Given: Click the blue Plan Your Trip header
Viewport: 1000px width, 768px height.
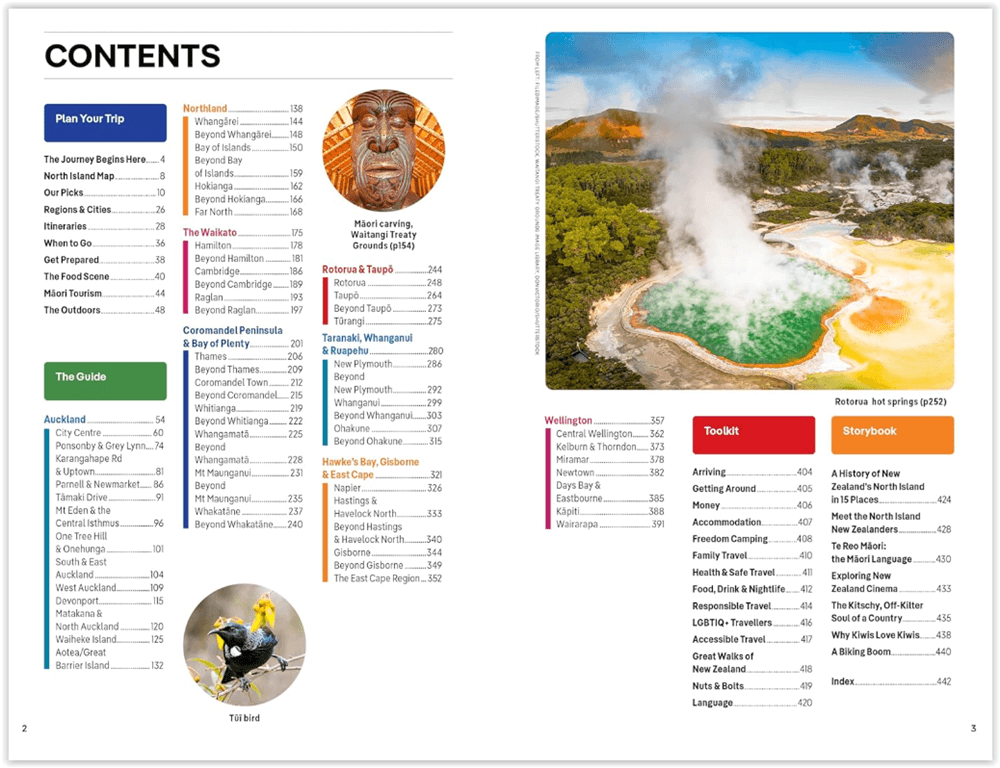Looking at the screenshot, I should tap(105, 122).
